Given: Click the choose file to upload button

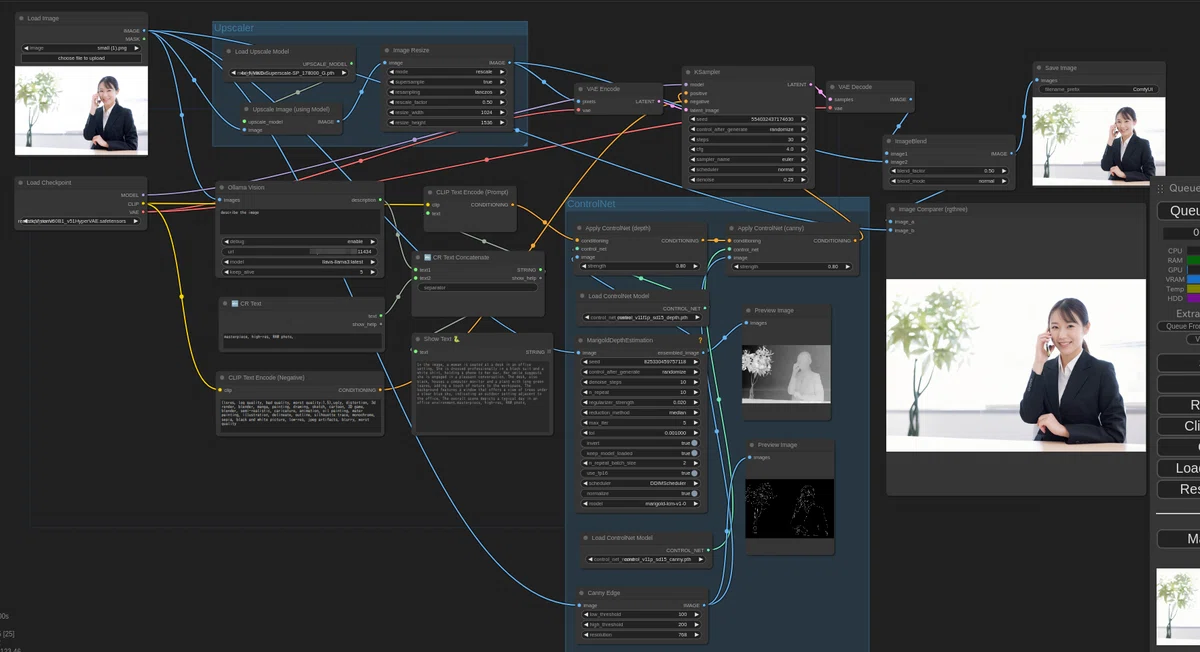Looking at the screenshot, I should coord(81,58).
